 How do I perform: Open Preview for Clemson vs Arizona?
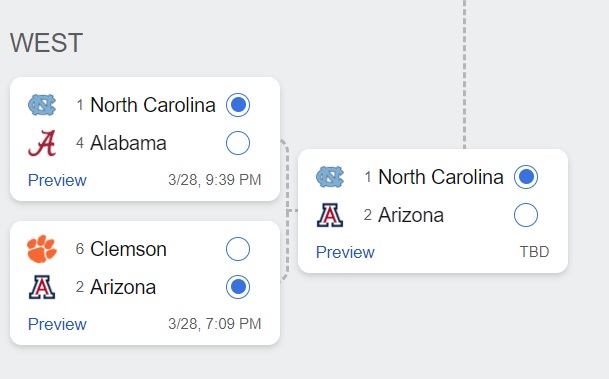[x=57, y=324]
